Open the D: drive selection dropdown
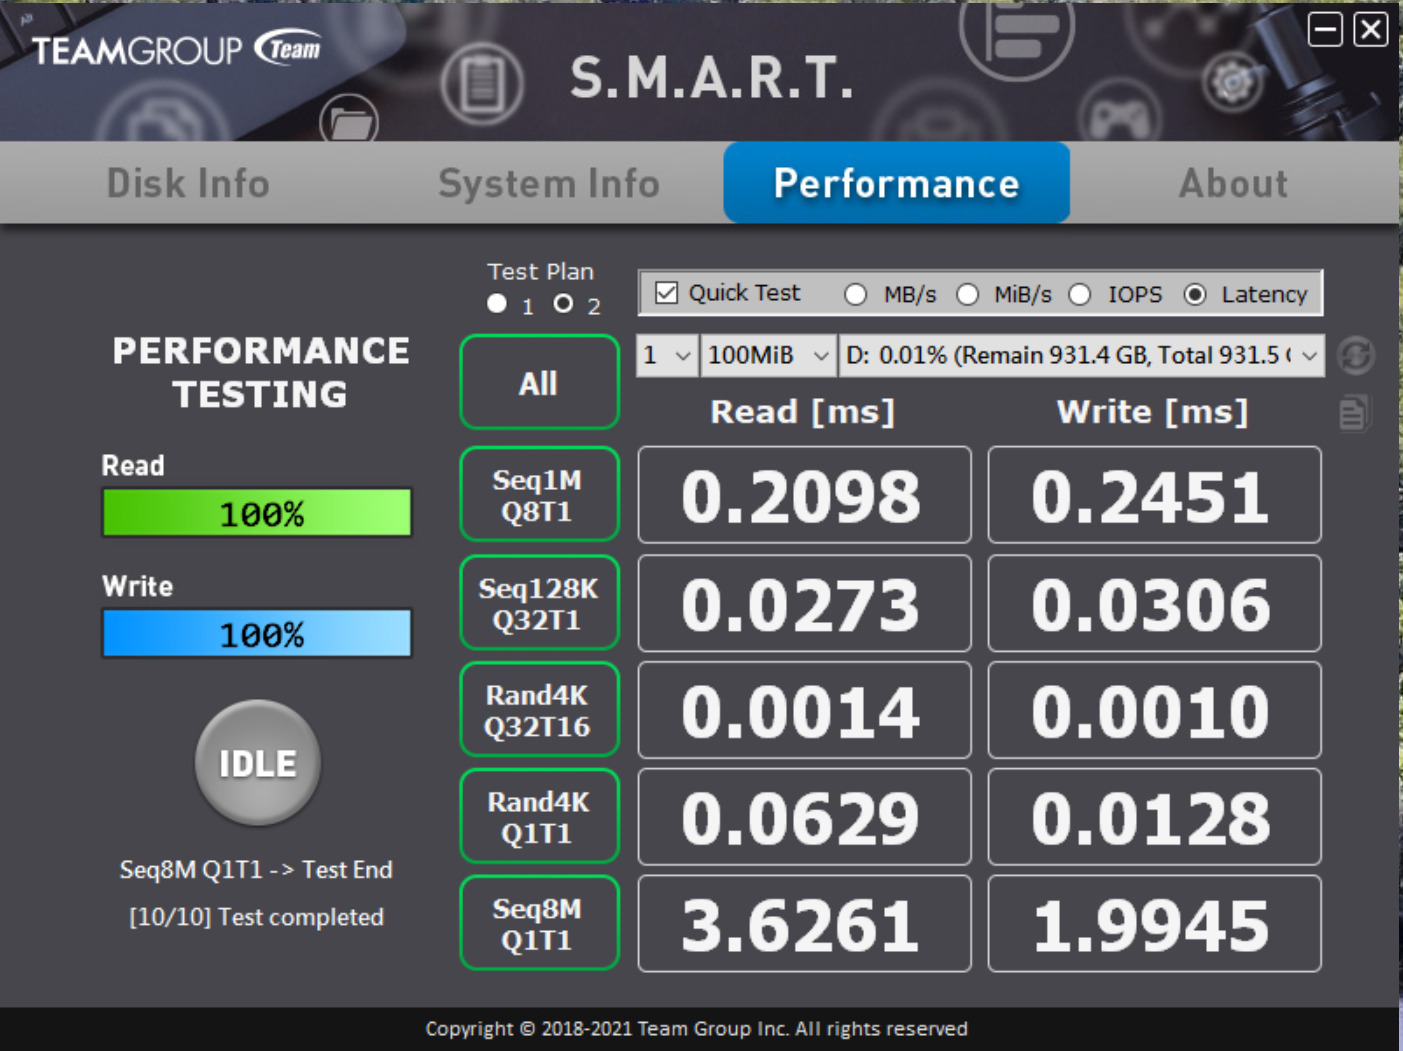Viewport: 1403px width, 1051px height. 1081,356
